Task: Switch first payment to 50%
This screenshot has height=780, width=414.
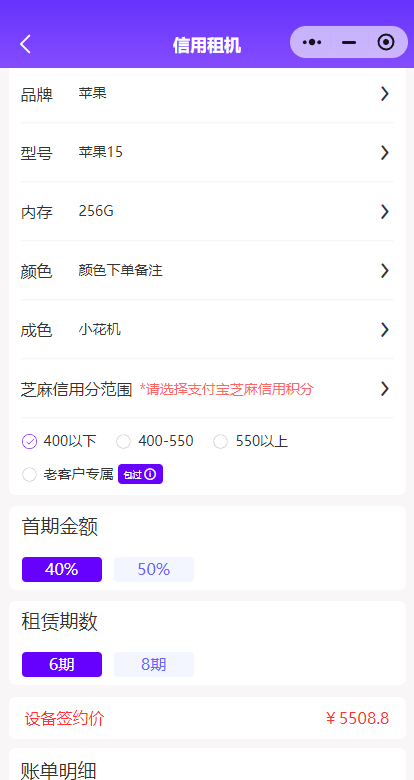Action: [x=154, y=569]
